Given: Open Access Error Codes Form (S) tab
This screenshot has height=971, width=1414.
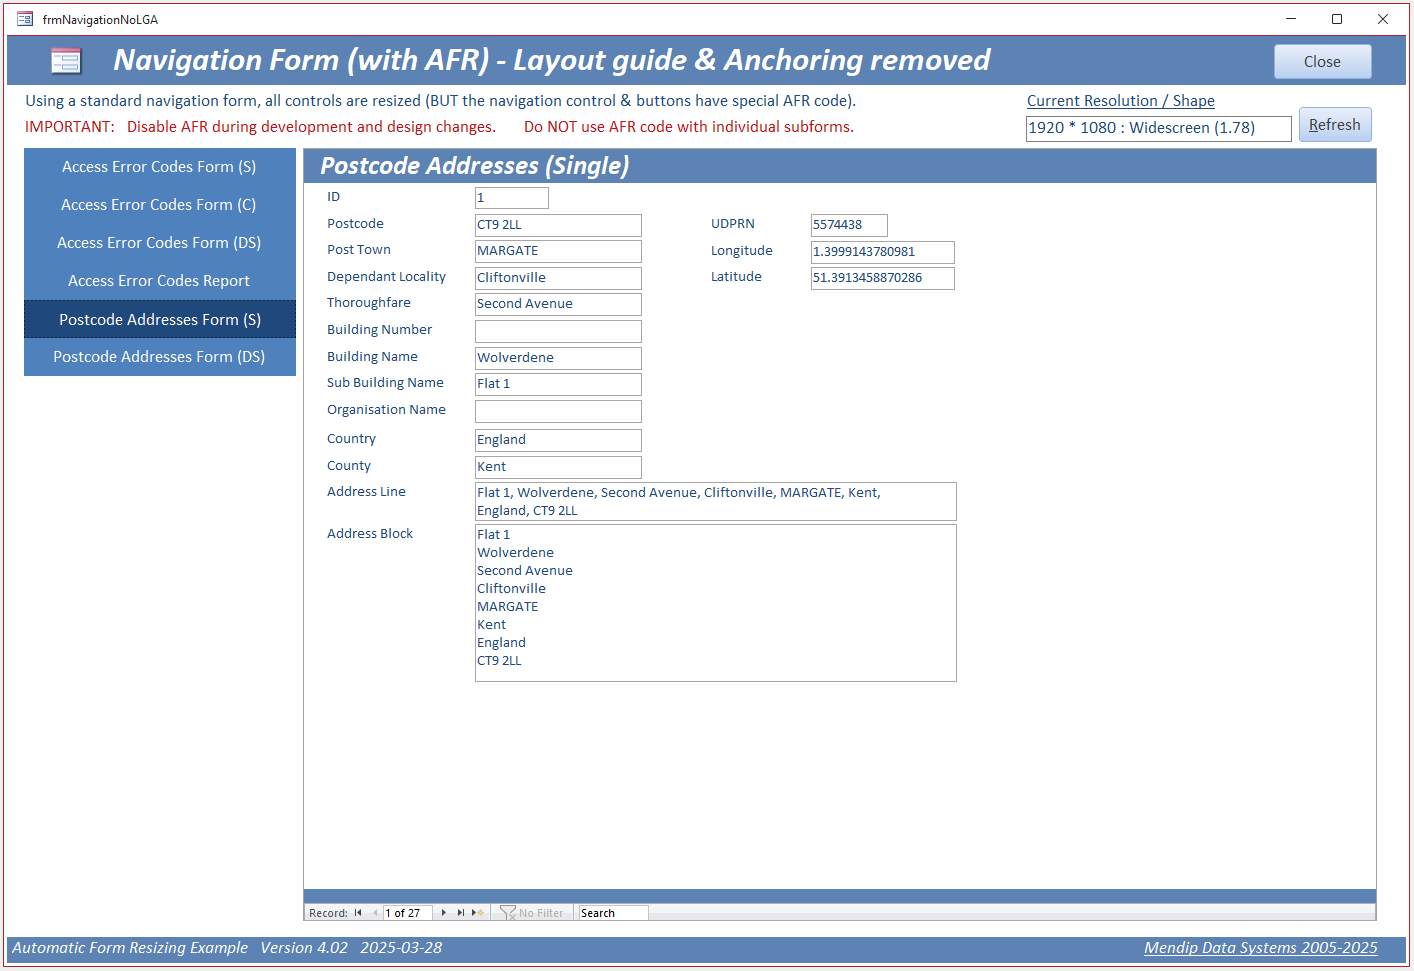Looking at the screenshot, I should [160, 167].
